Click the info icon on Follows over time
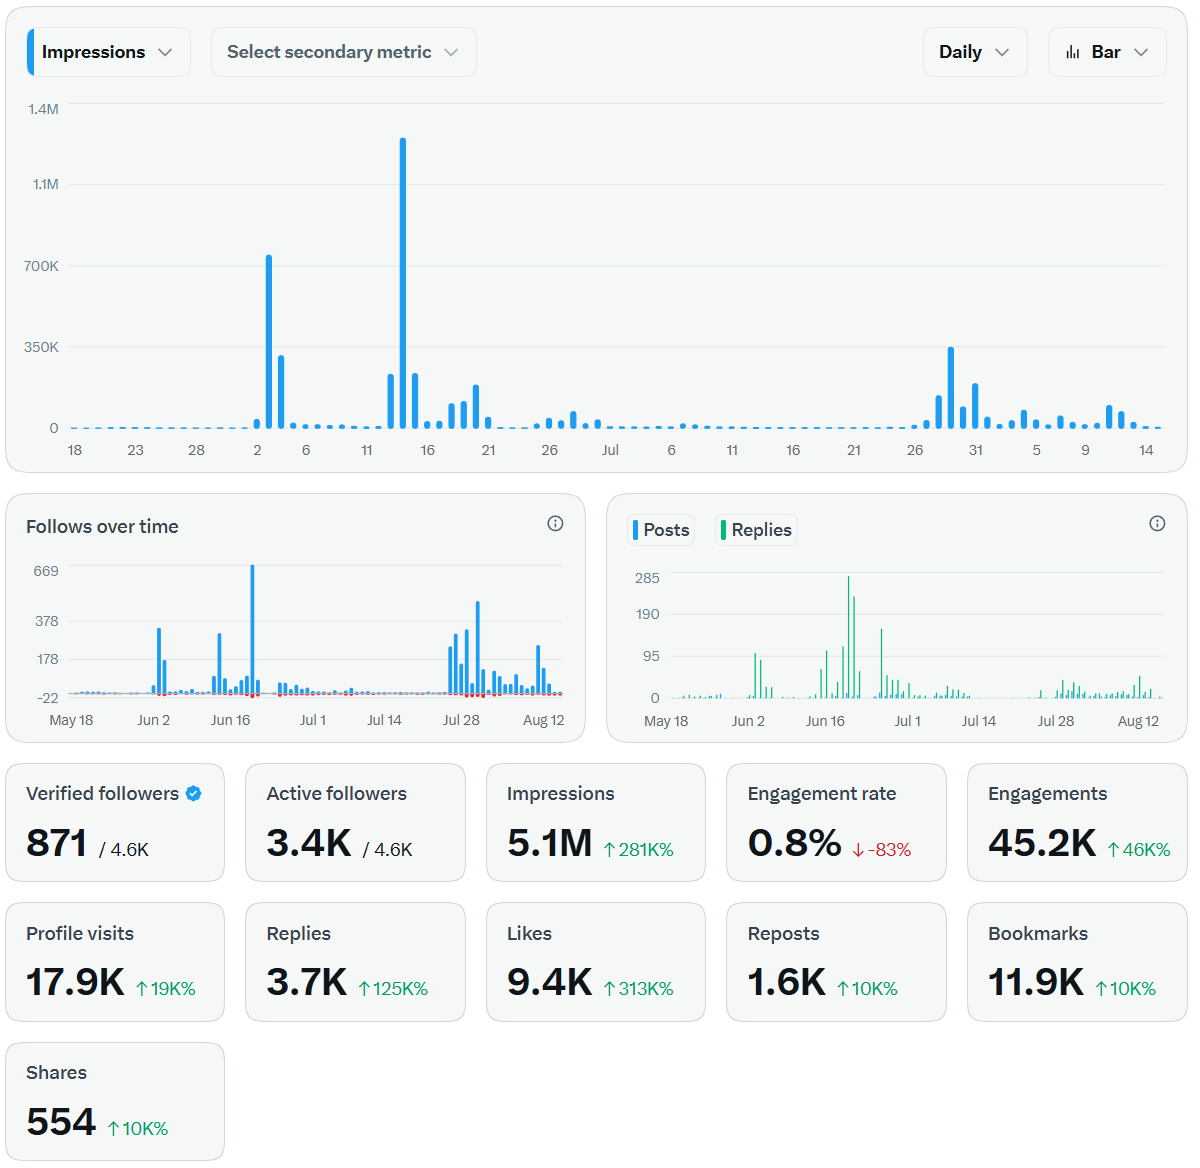Screen dimensions: 1200x1168 [555, 523]
